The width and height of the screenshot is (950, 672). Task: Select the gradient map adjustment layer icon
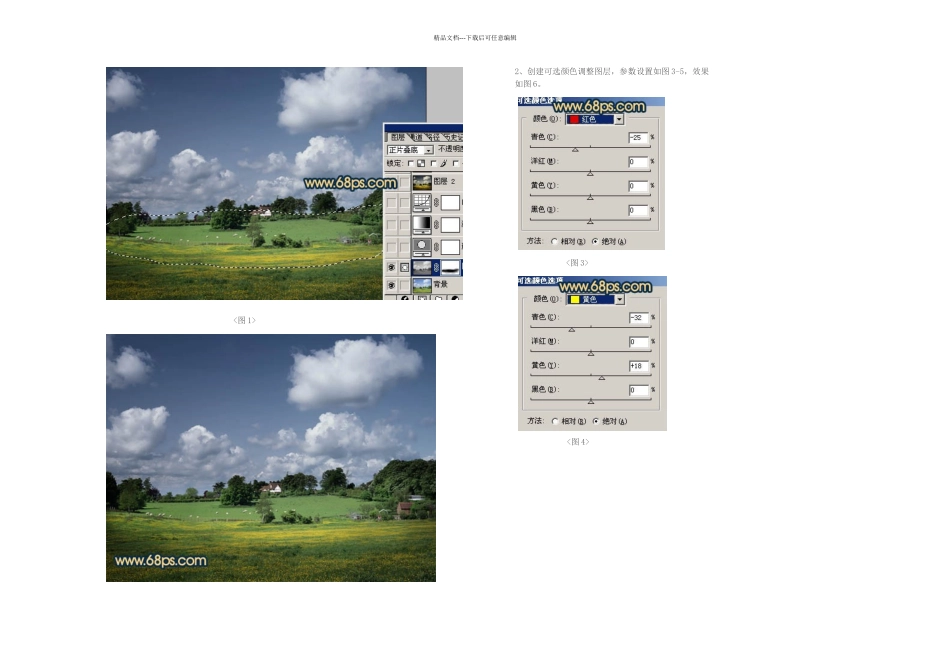coord(422,225)
